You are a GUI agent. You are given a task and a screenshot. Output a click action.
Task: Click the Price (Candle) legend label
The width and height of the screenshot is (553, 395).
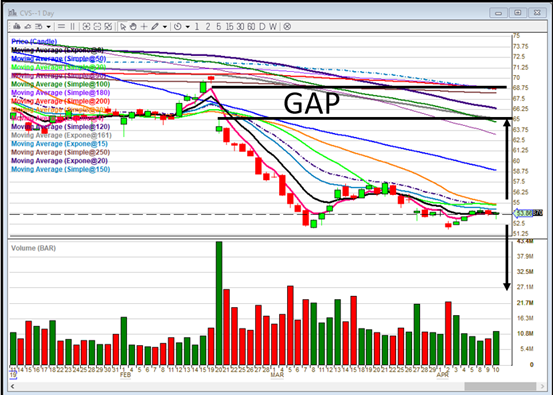[x=34, y=42]
